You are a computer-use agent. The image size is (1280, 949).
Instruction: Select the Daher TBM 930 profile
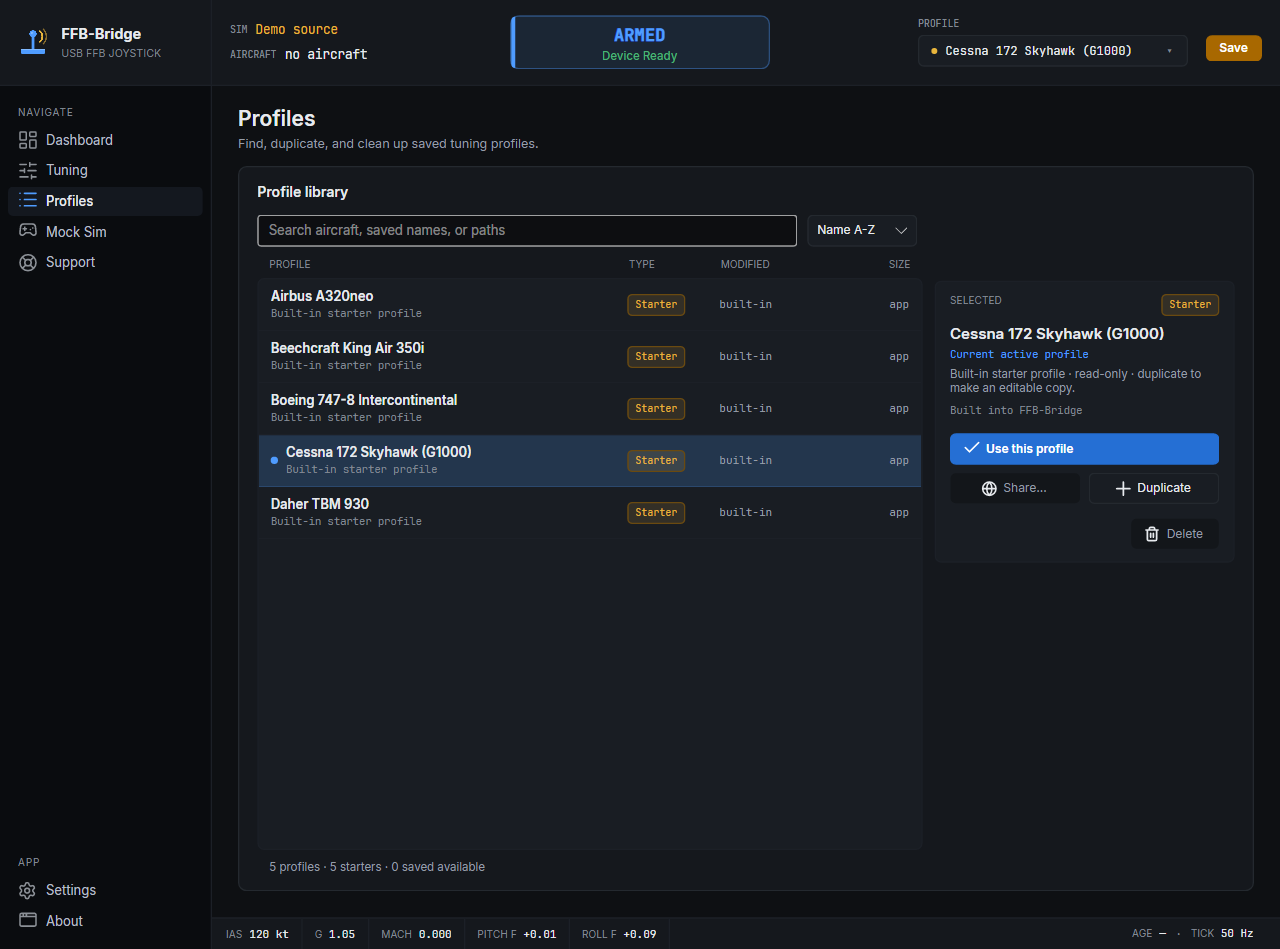click(x=590, y=513)
